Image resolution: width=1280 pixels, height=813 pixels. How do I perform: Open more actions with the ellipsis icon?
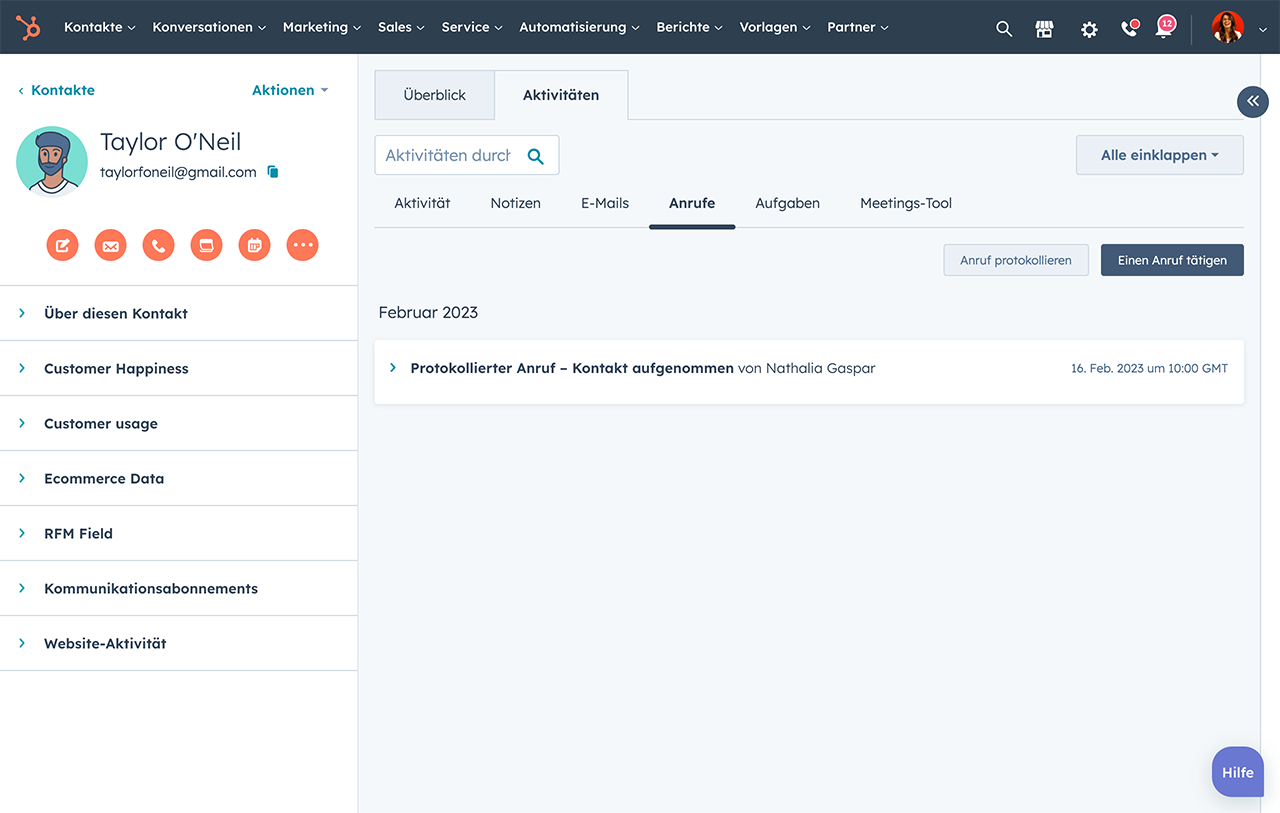click(302, 244)
